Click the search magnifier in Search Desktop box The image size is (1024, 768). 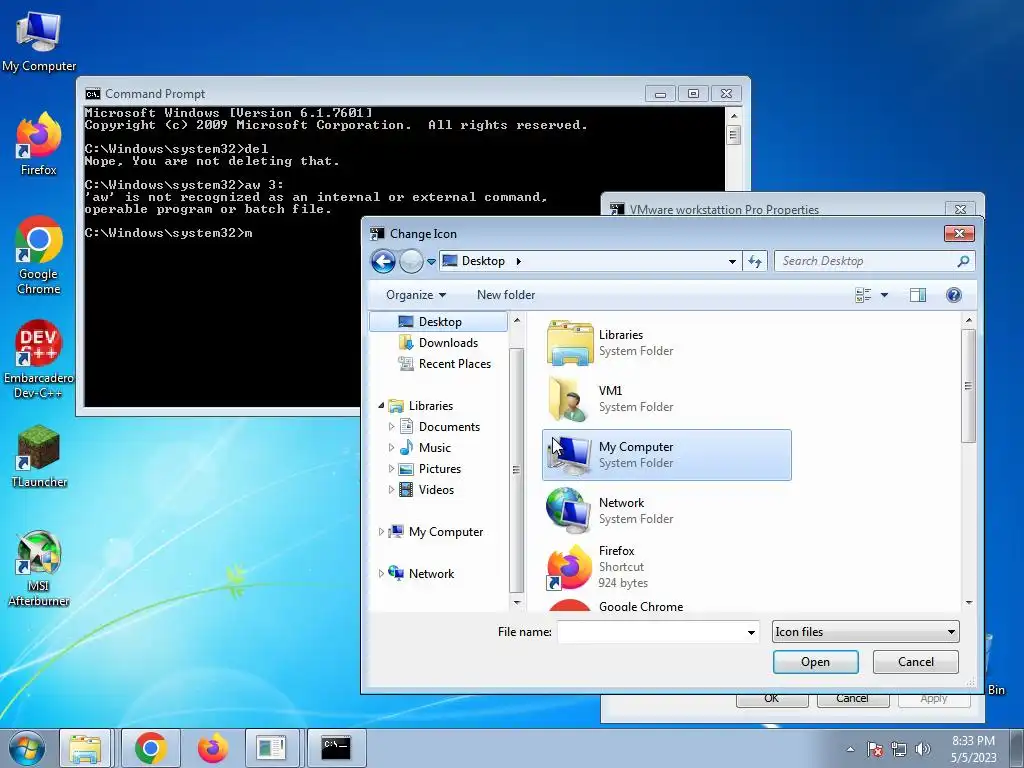point(963,261)
